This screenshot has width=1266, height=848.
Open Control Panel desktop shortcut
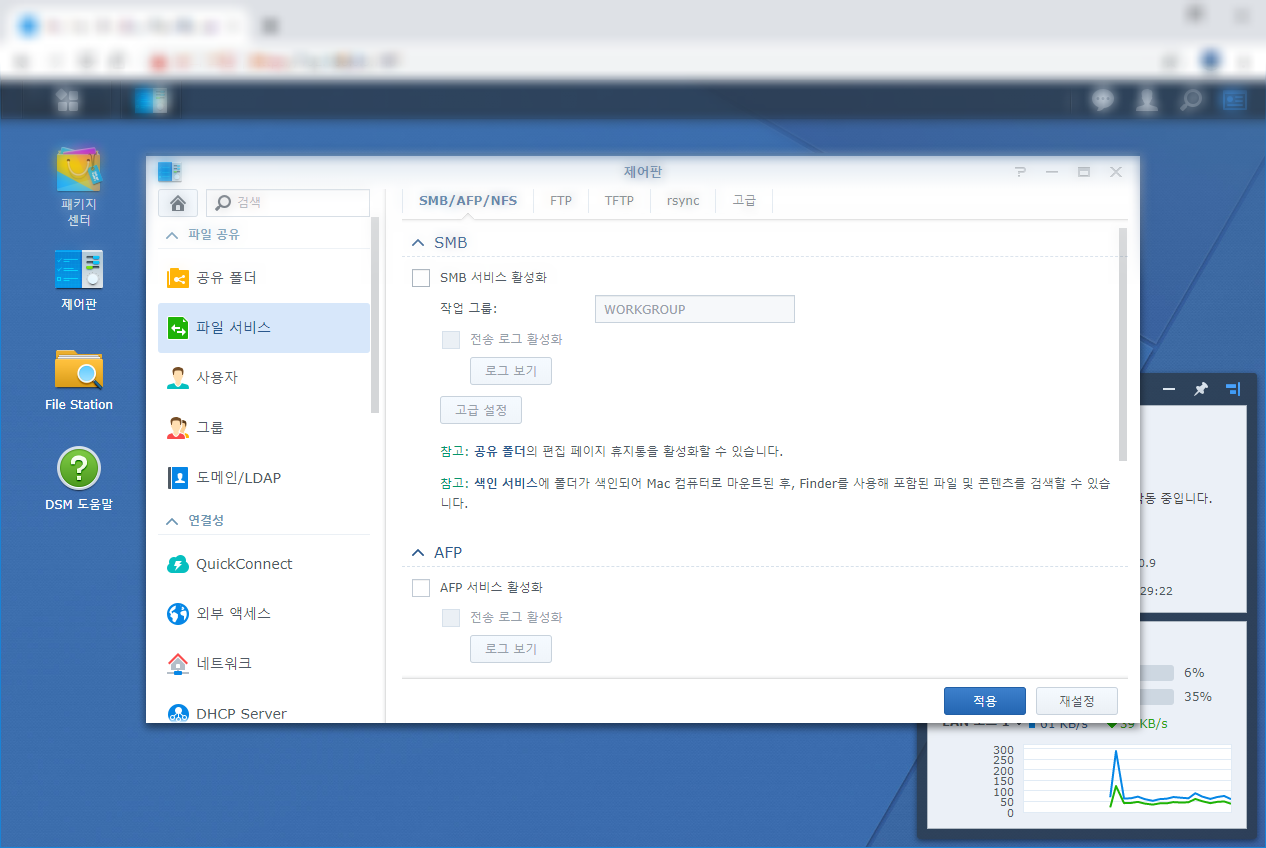79,281
